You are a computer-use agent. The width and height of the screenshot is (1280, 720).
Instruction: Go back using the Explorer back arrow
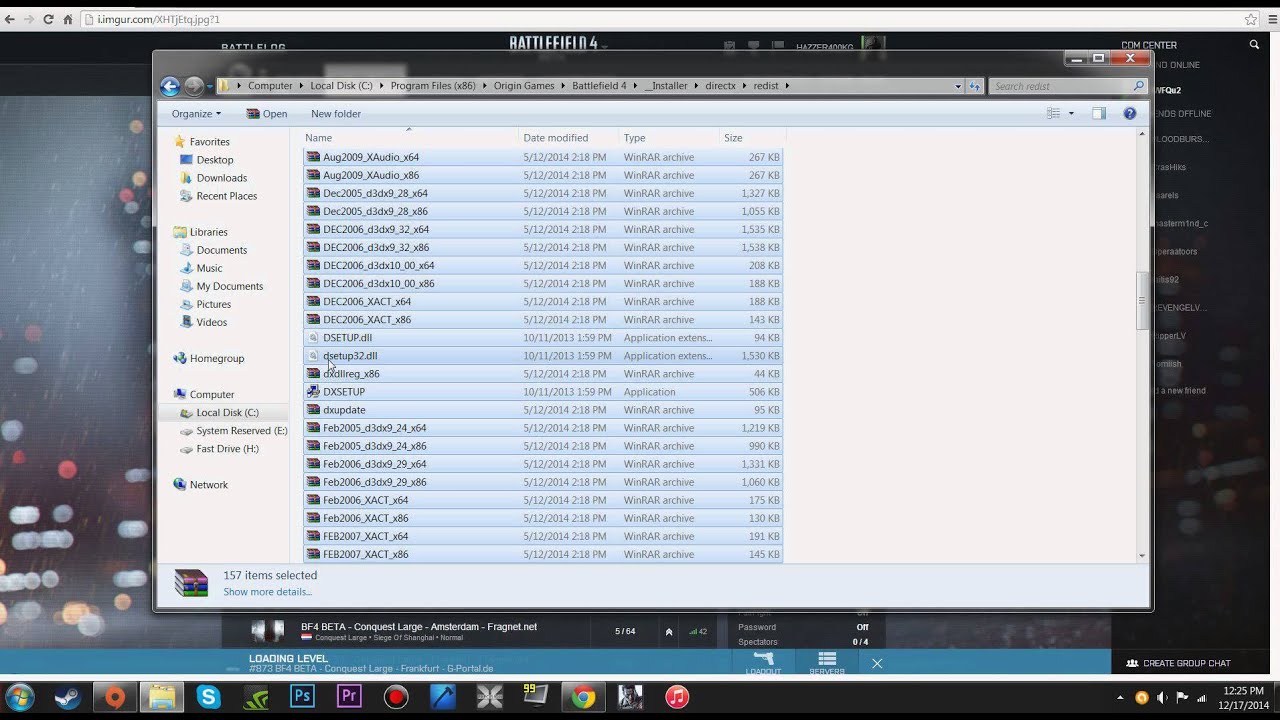coord(170,86)
